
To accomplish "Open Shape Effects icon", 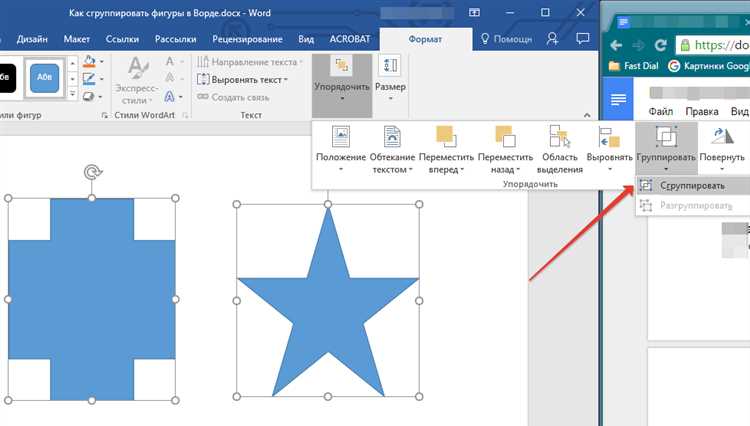I will pyautogui.click(x=88, y=96).
